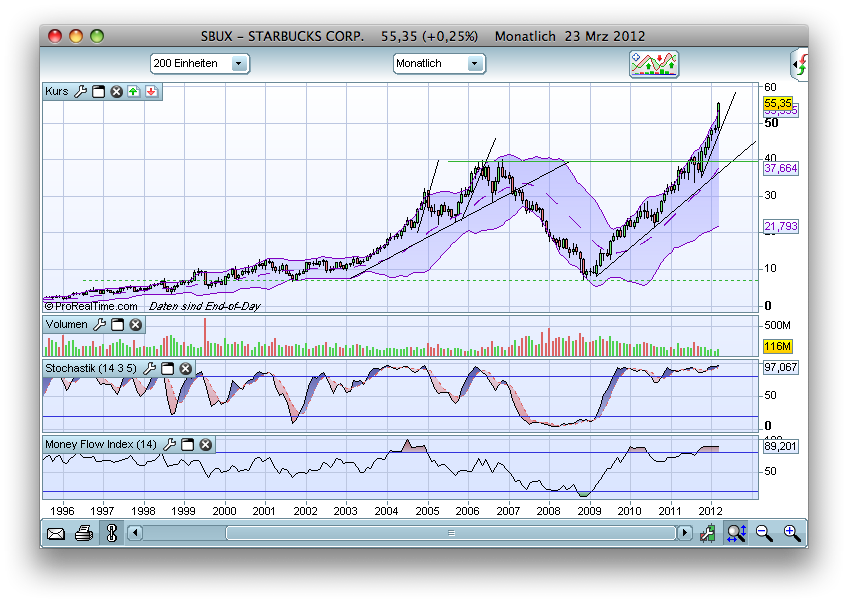848x603 pixels.
Task: Click the horizontal time scrollbar thumb
Action: (x=451, y=533)
